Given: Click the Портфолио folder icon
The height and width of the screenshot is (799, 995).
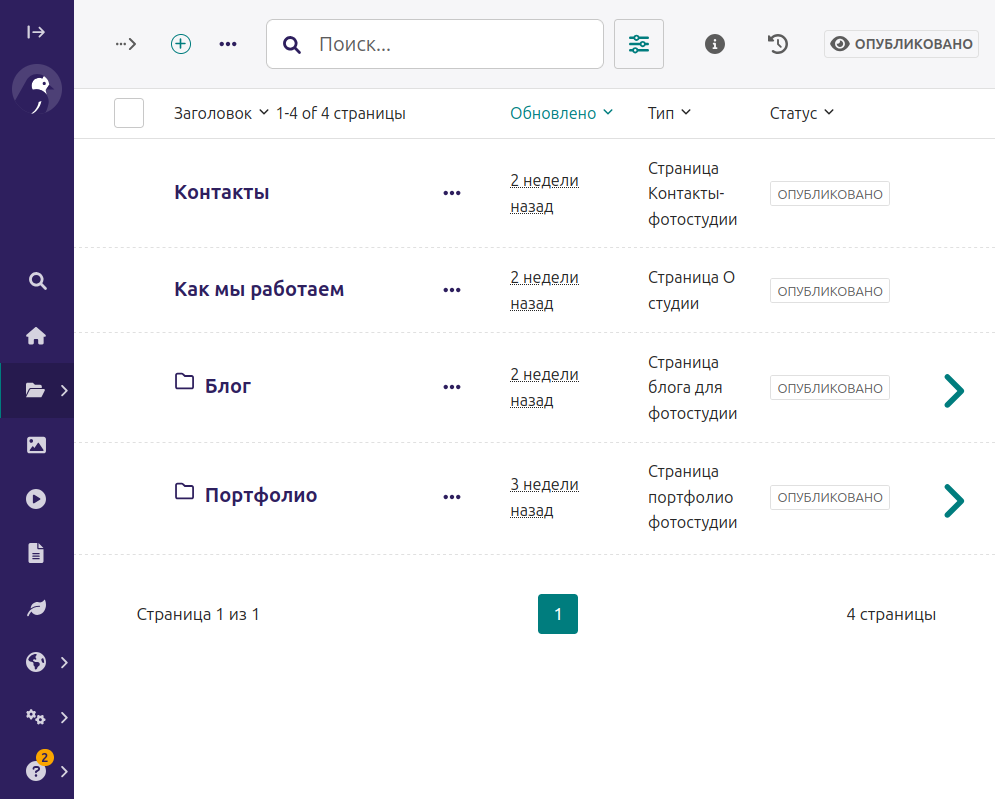Looking at the screenshot, I should click(x=185, y=491).
